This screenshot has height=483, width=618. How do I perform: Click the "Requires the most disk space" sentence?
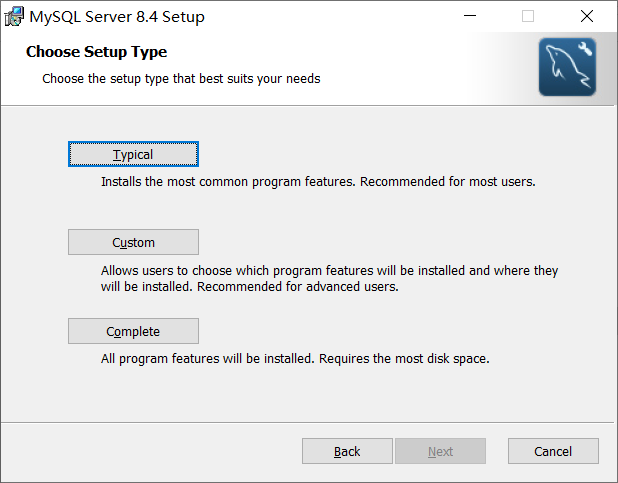point(404,358)
